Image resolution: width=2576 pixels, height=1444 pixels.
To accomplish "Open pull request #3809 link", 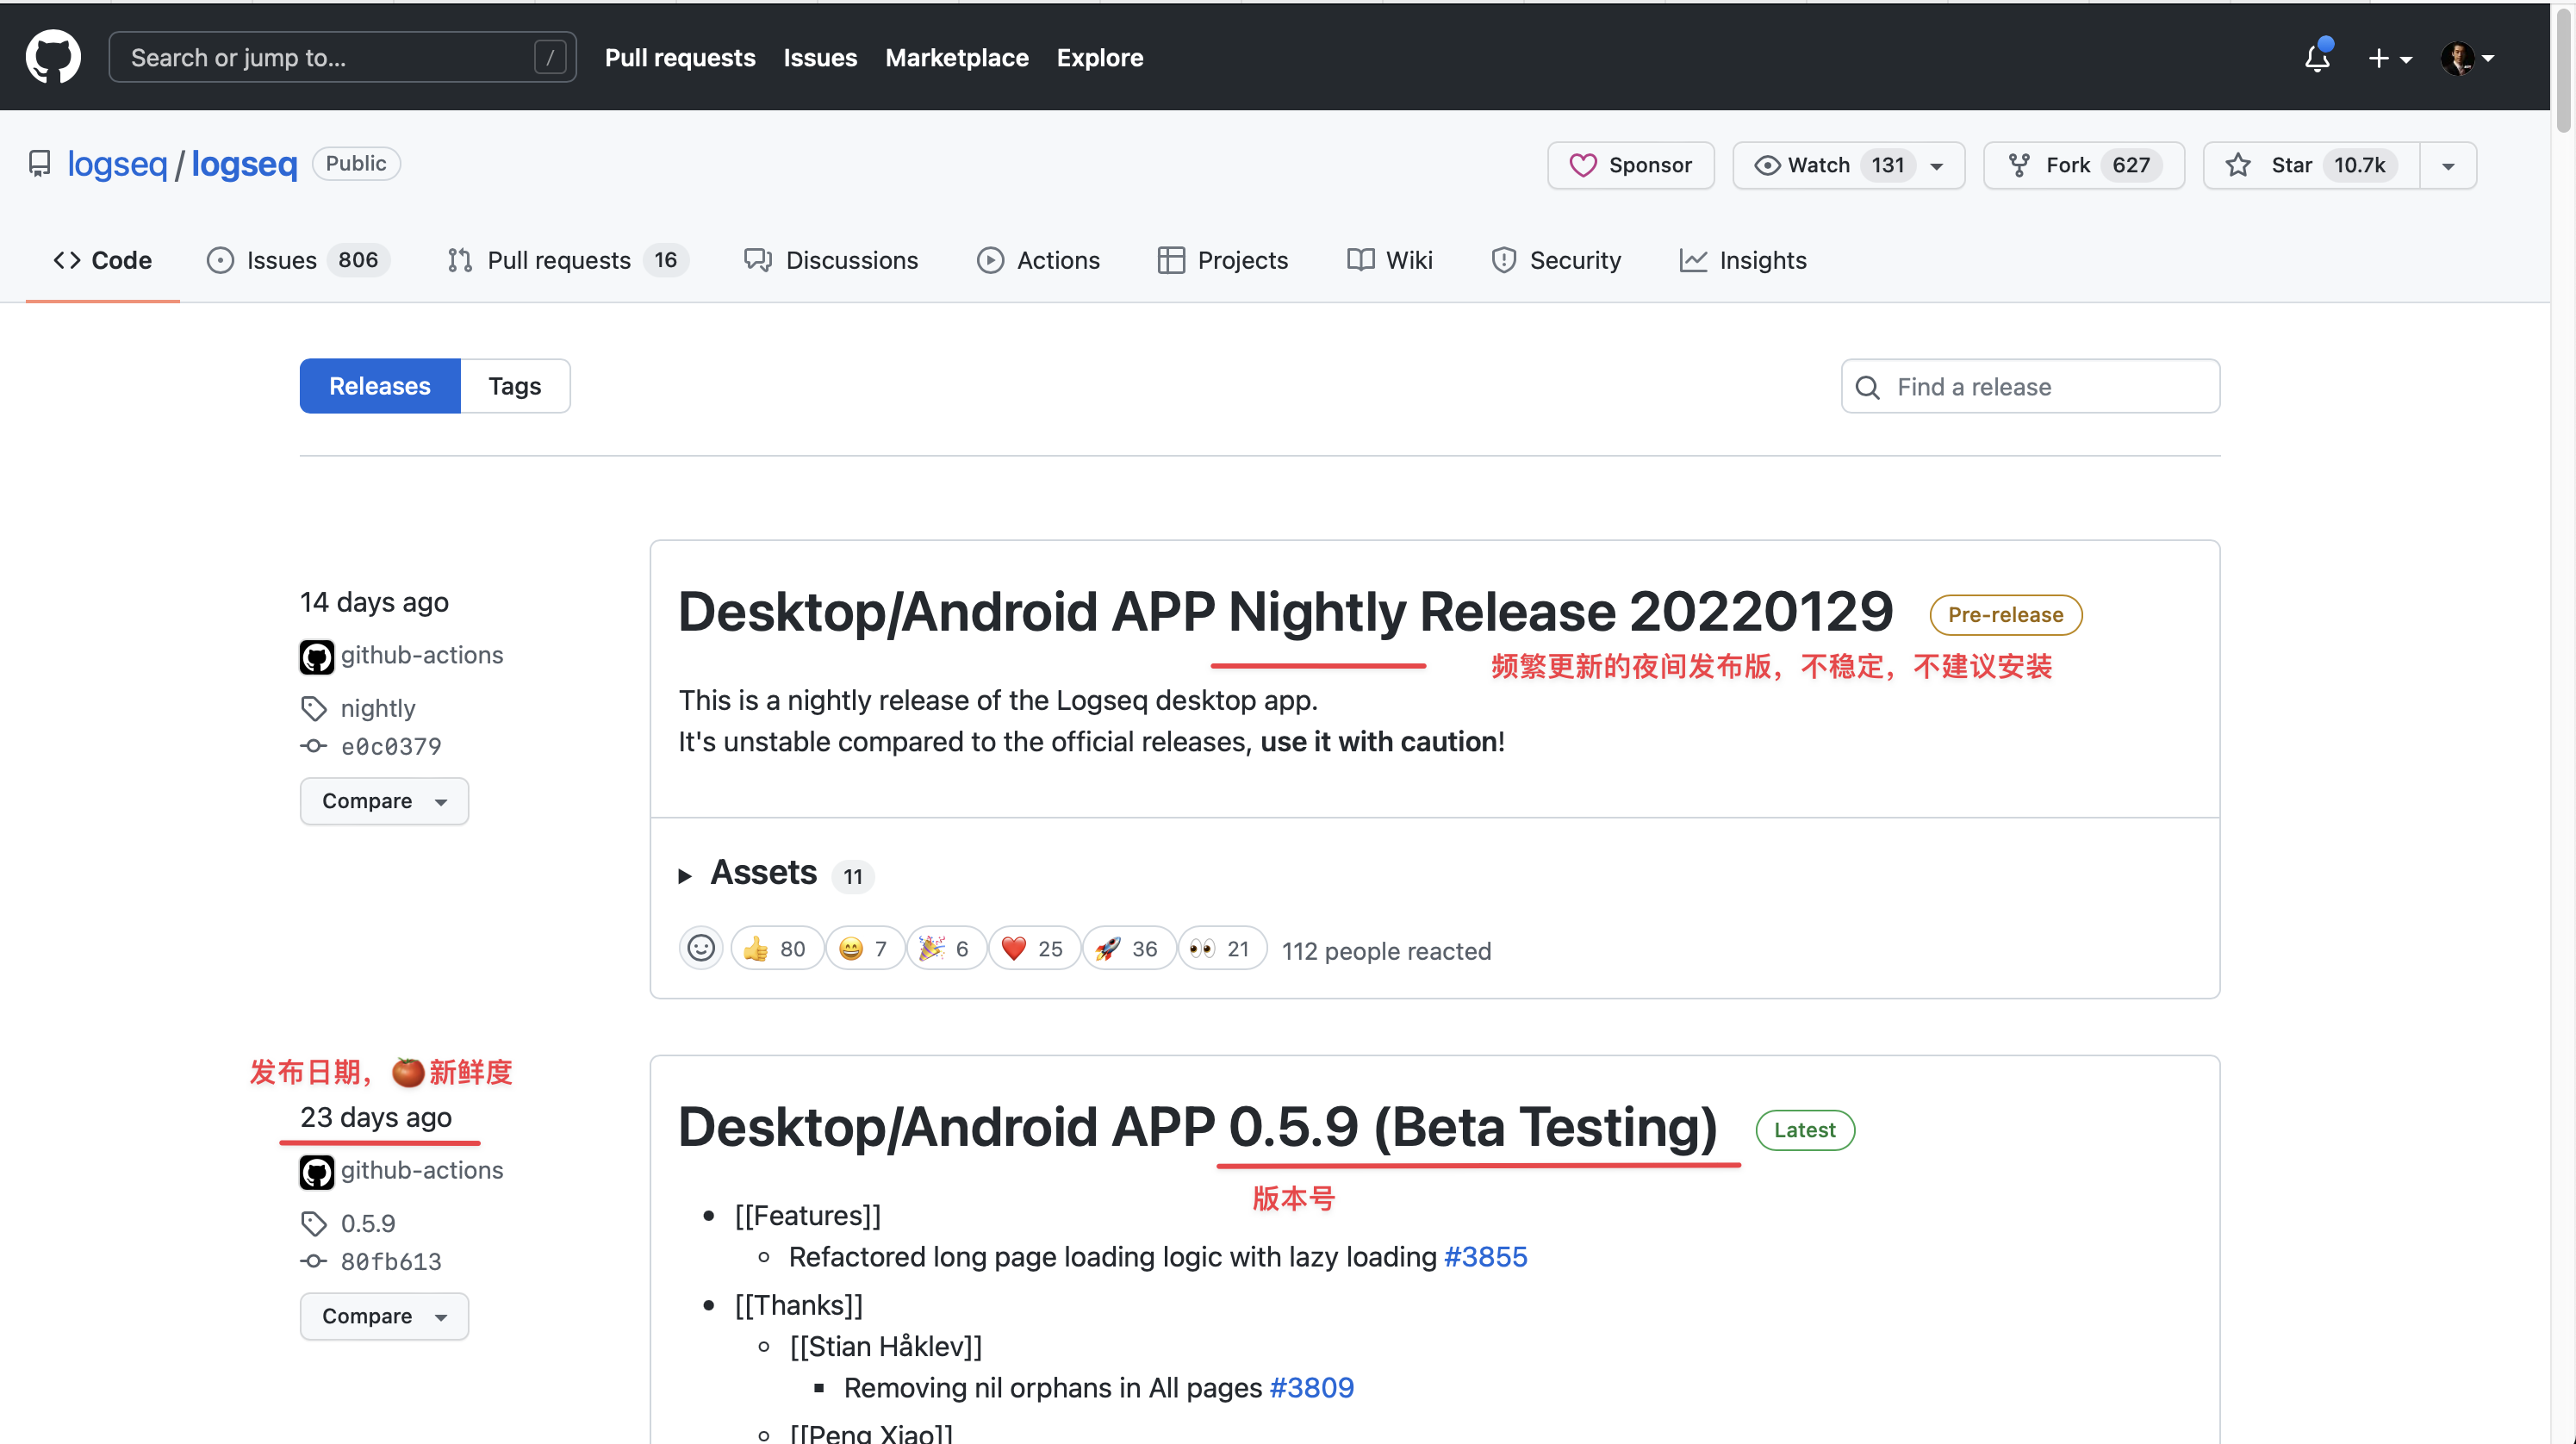I will point(1311,1387).
